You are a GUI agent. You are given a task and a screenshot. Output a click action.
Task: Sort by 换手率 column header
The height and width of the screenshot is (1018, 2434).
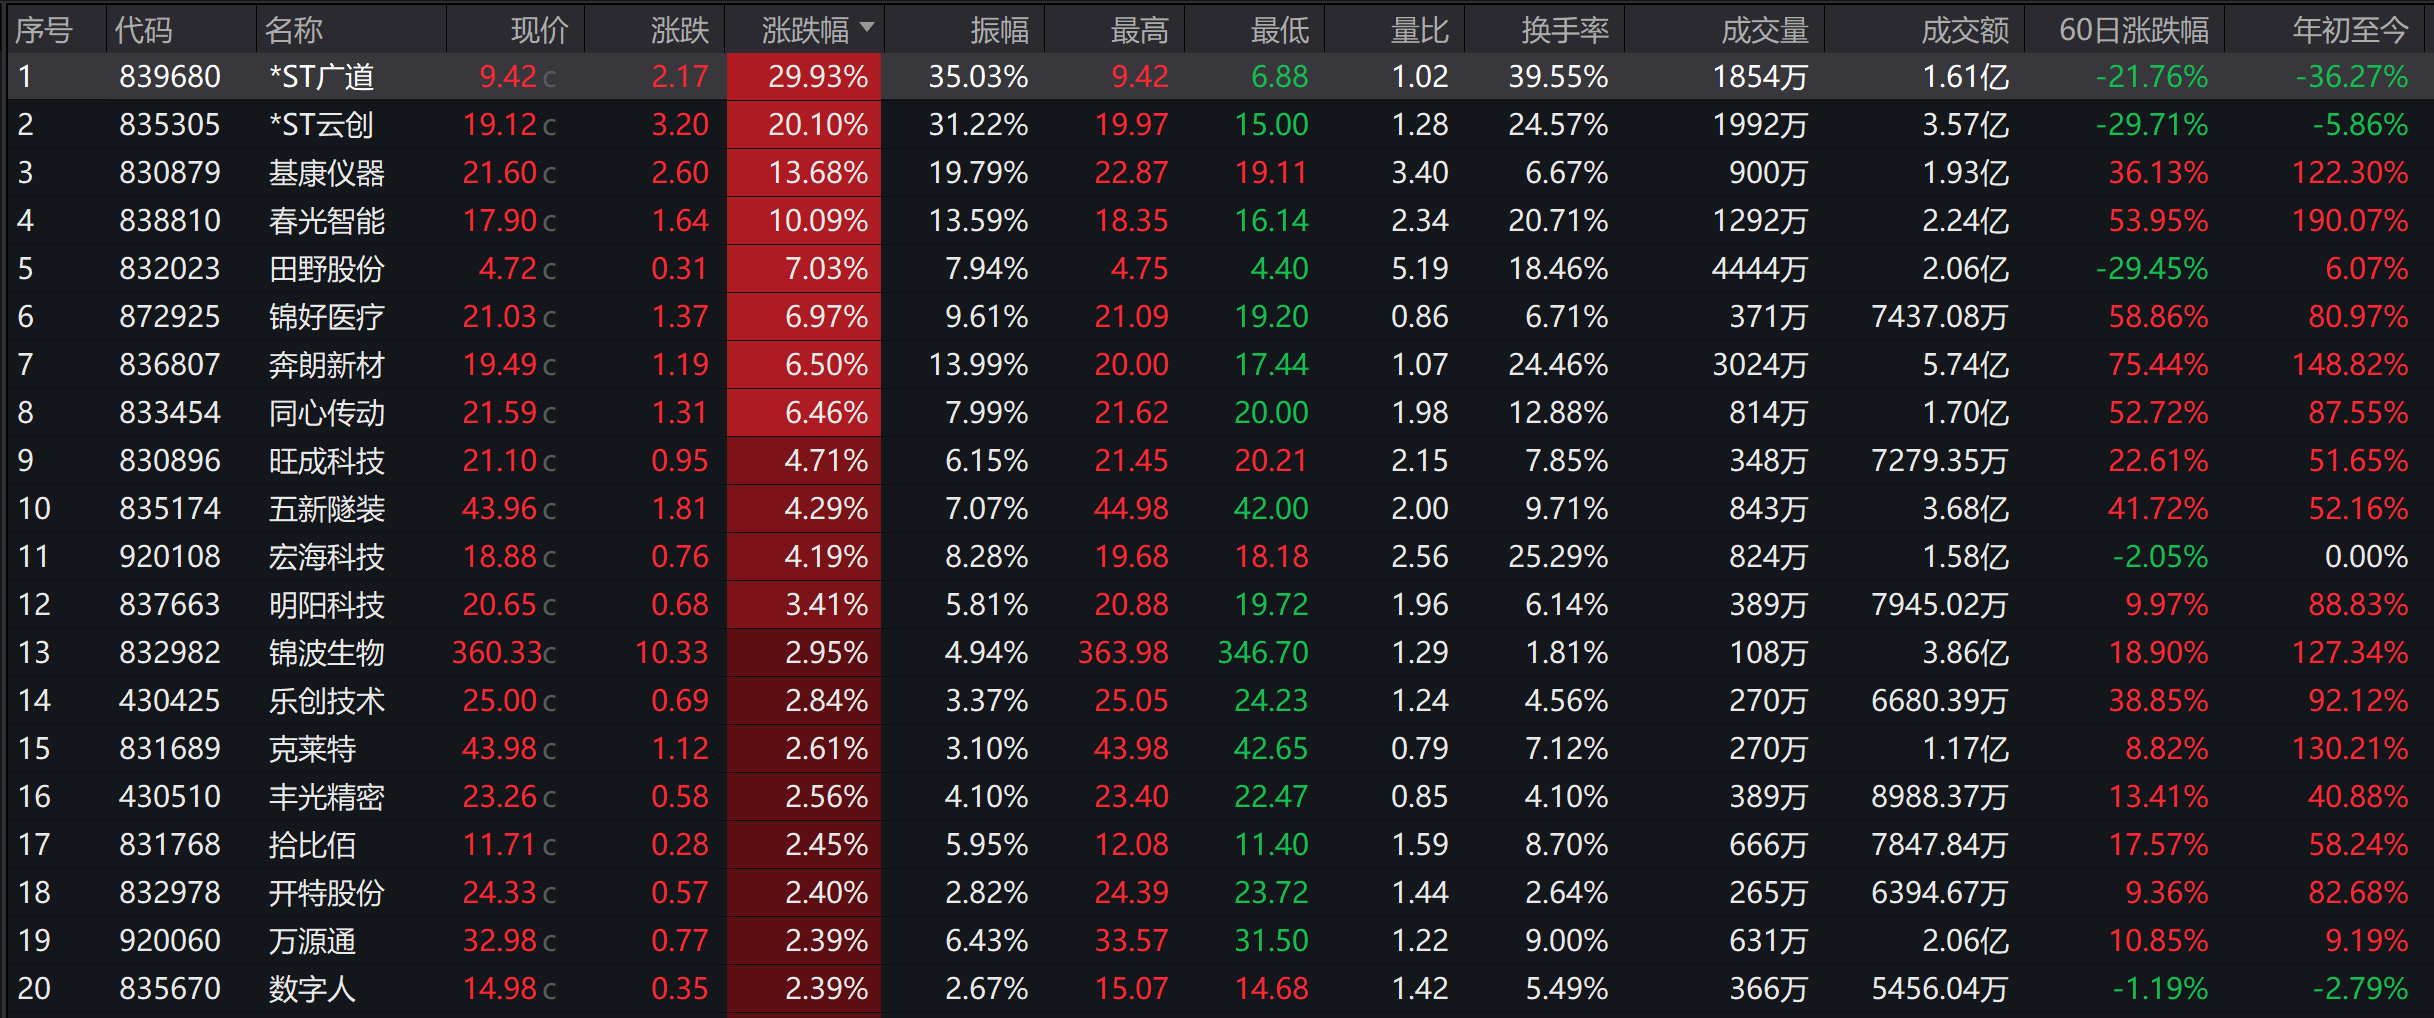click(1564, 30)
